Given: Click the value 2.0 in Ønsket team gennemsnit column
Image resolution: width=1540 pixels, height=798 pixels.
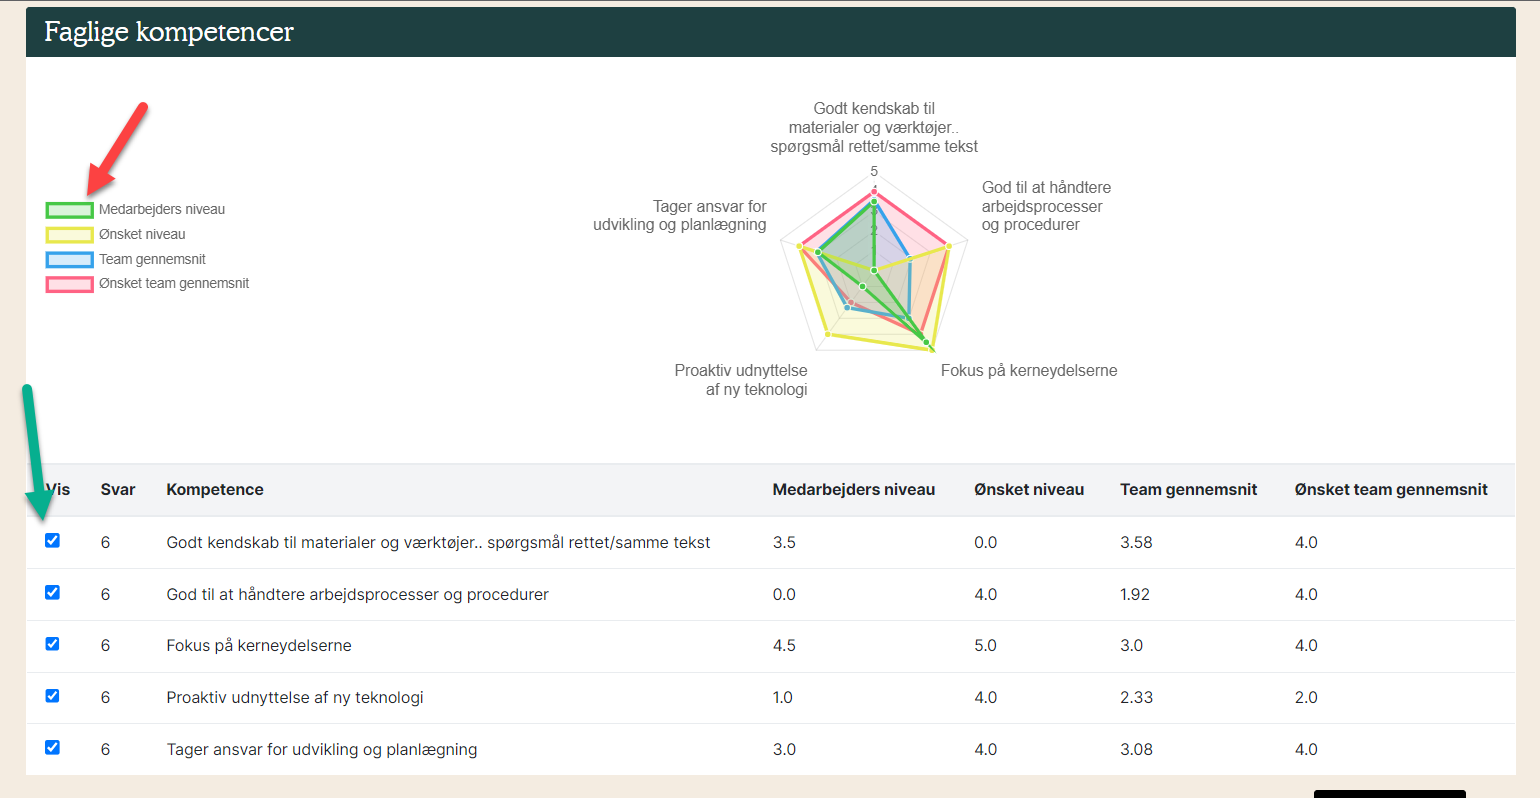Looking at the screenshot, I should (1306, 698).
